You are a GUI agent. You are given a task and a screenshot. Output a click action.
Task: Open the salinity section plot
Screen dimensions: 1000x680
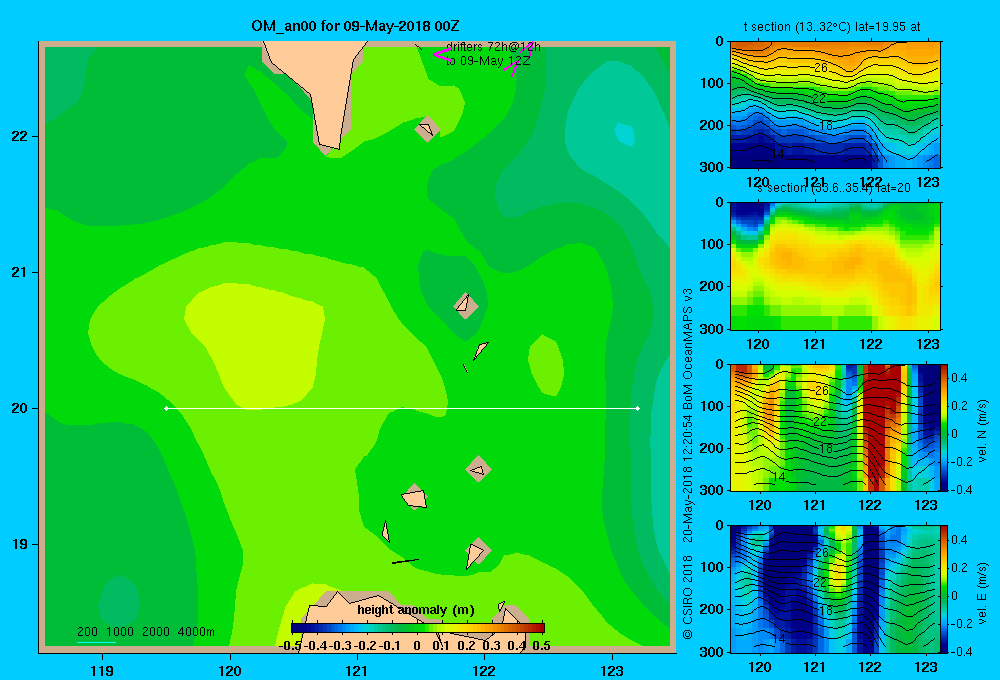pyautogui.click(x=835, y=266)
